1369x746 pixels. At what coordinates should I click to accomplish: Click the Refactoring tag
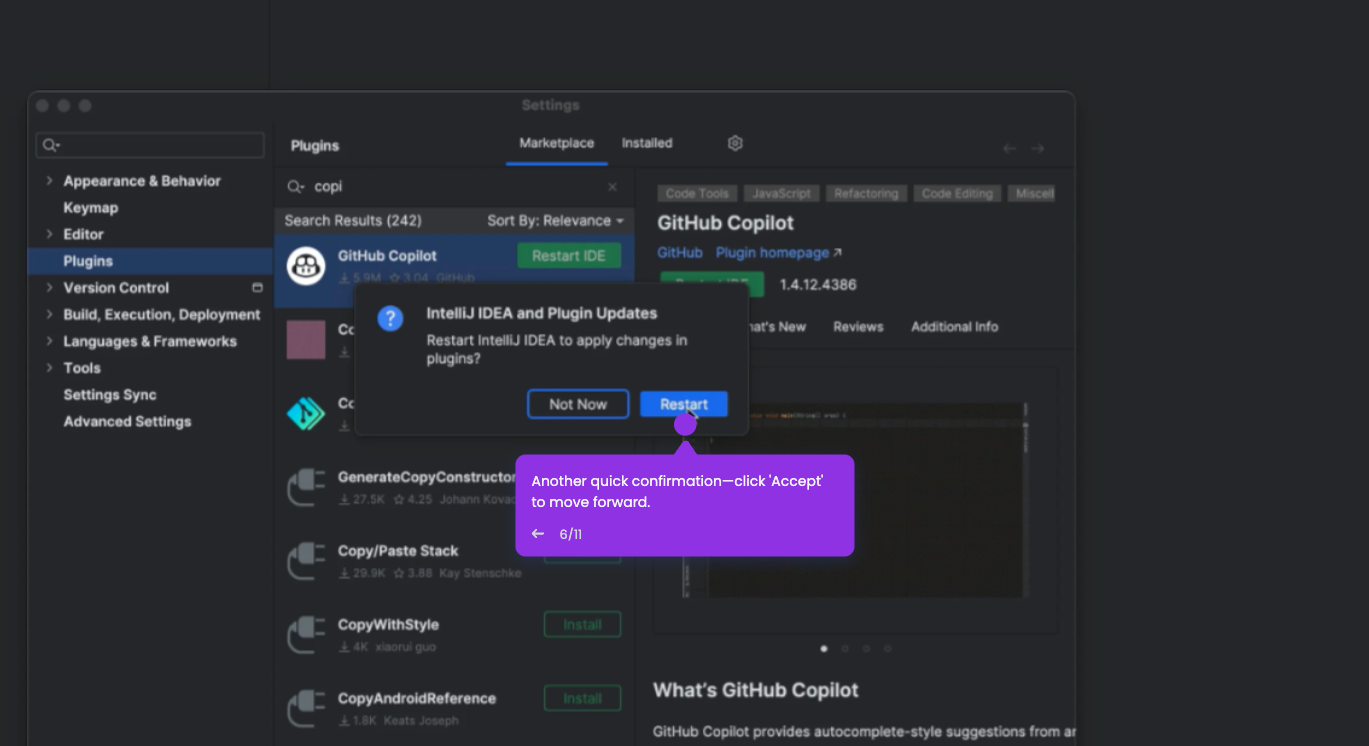[x=867, y=194]
